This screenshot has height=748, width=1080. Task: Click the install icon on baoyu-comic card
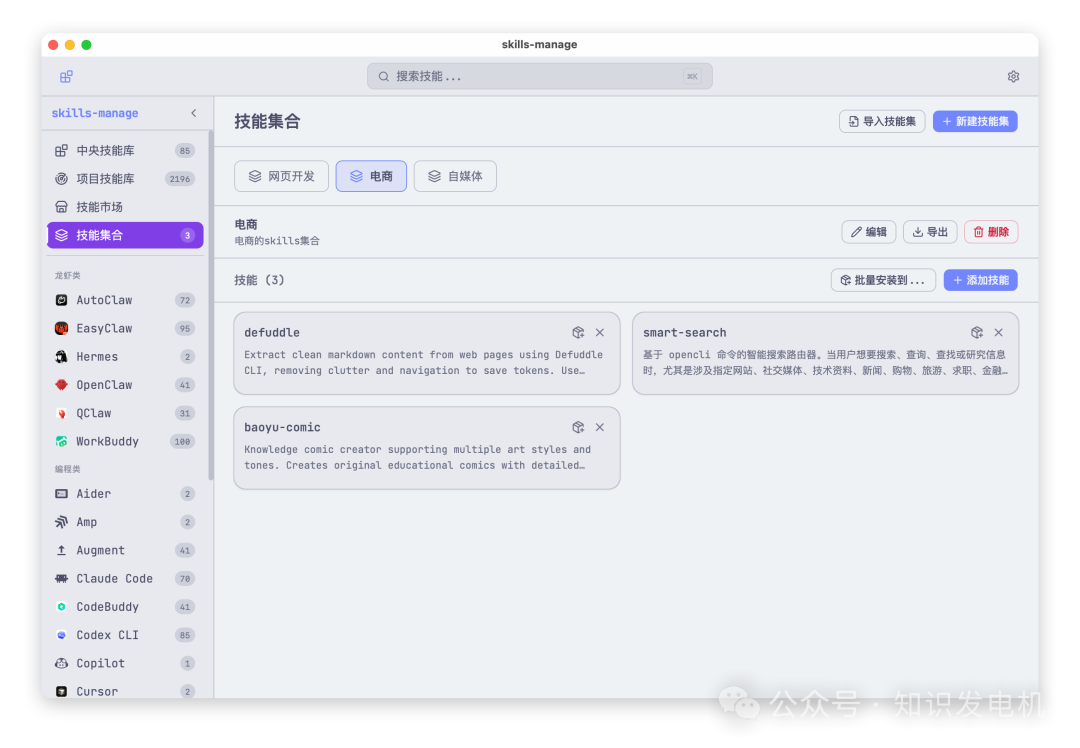click(577, 427)
